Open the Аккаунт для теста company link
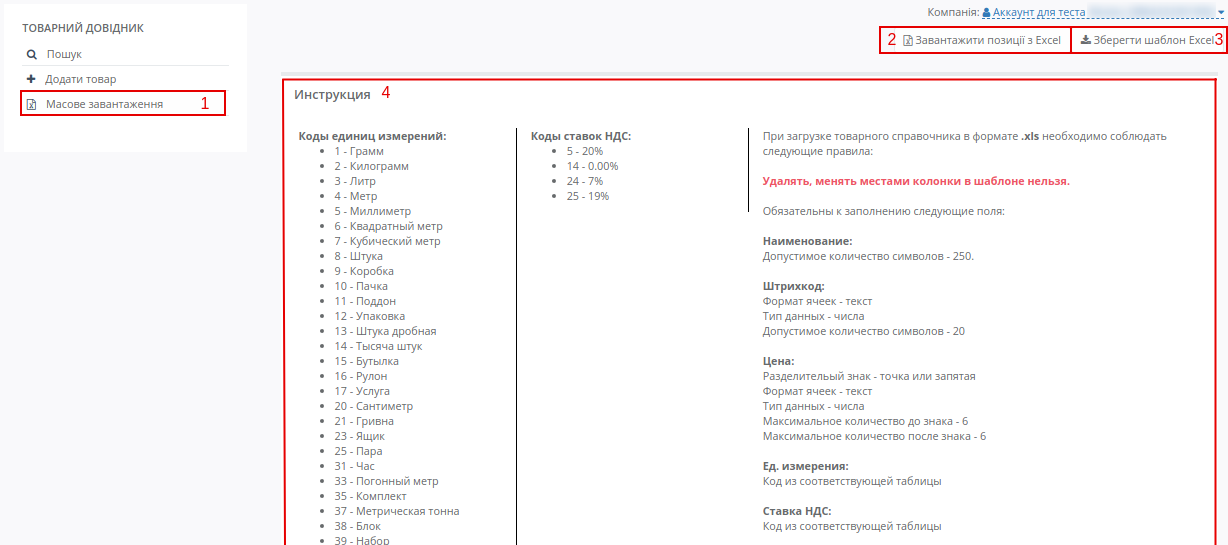Image resolution: width=1228 pixels, height=545 pixels. tap(1039, 13)
